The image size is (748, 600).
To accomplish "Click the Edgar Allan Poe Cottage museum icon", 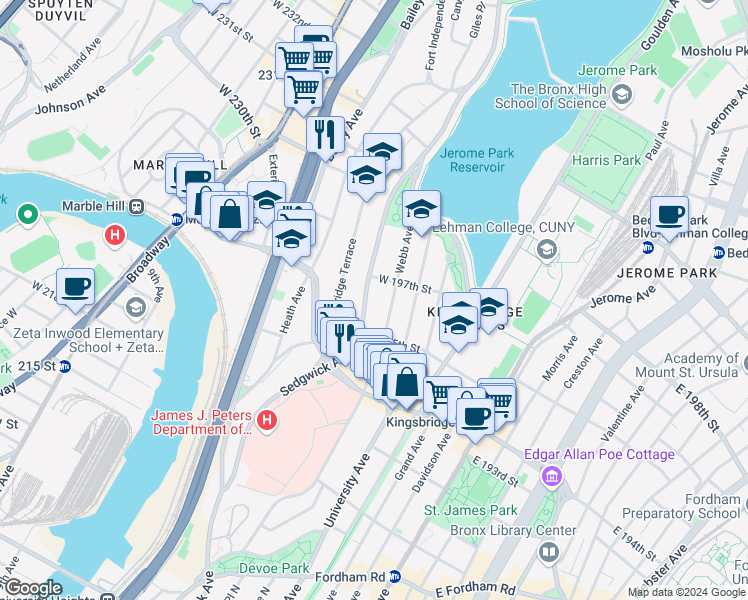I will [x=552, y=476].
